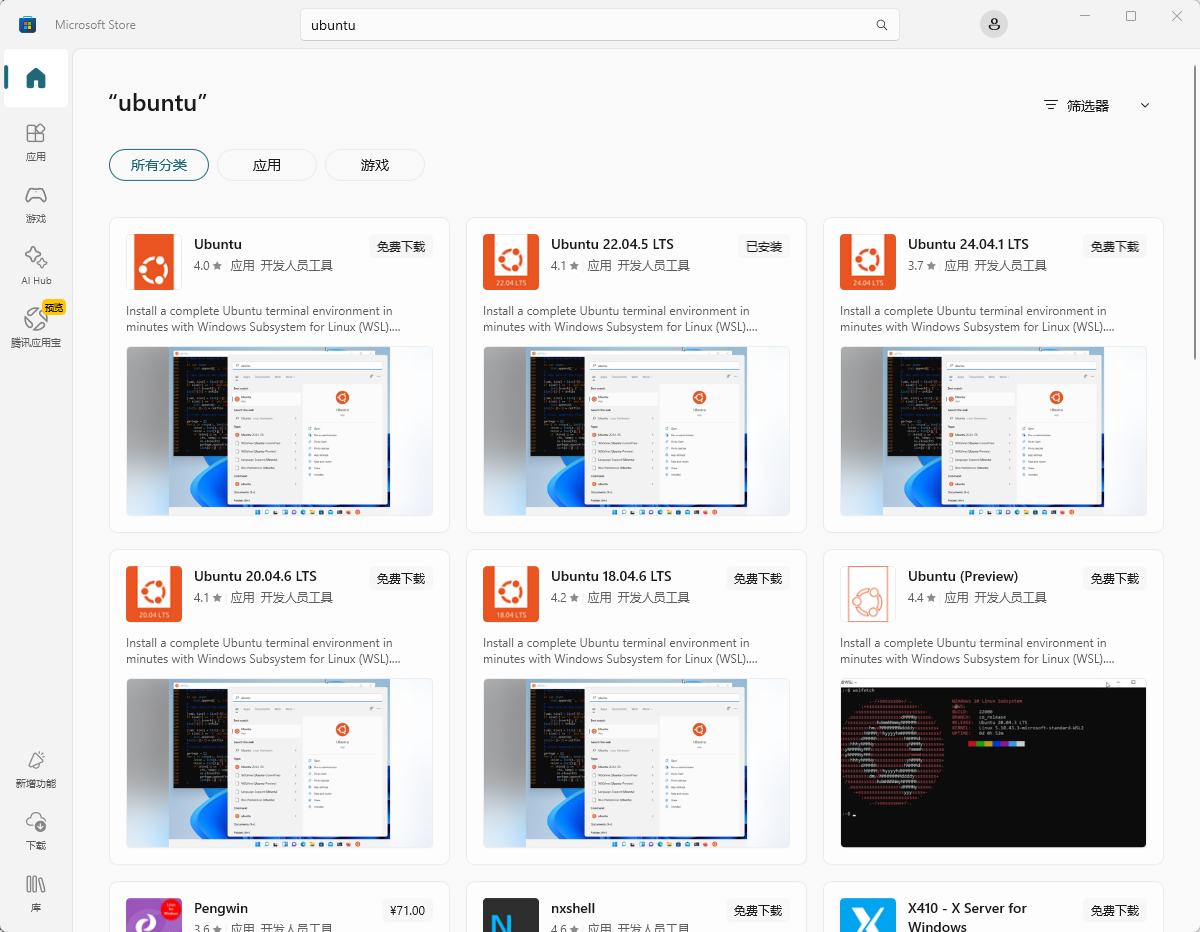The width and height of the screenshot is (1200, 932).
Task: Open 腾讯应用宝 in the sidebar
Action: point(36,328)
